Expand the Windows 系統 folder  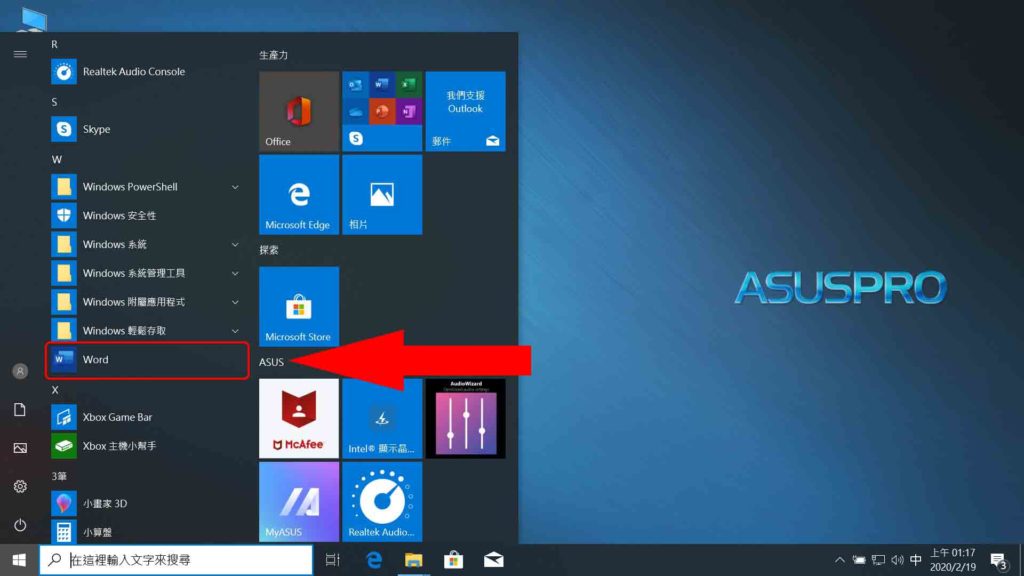click(x=146, y=244)
